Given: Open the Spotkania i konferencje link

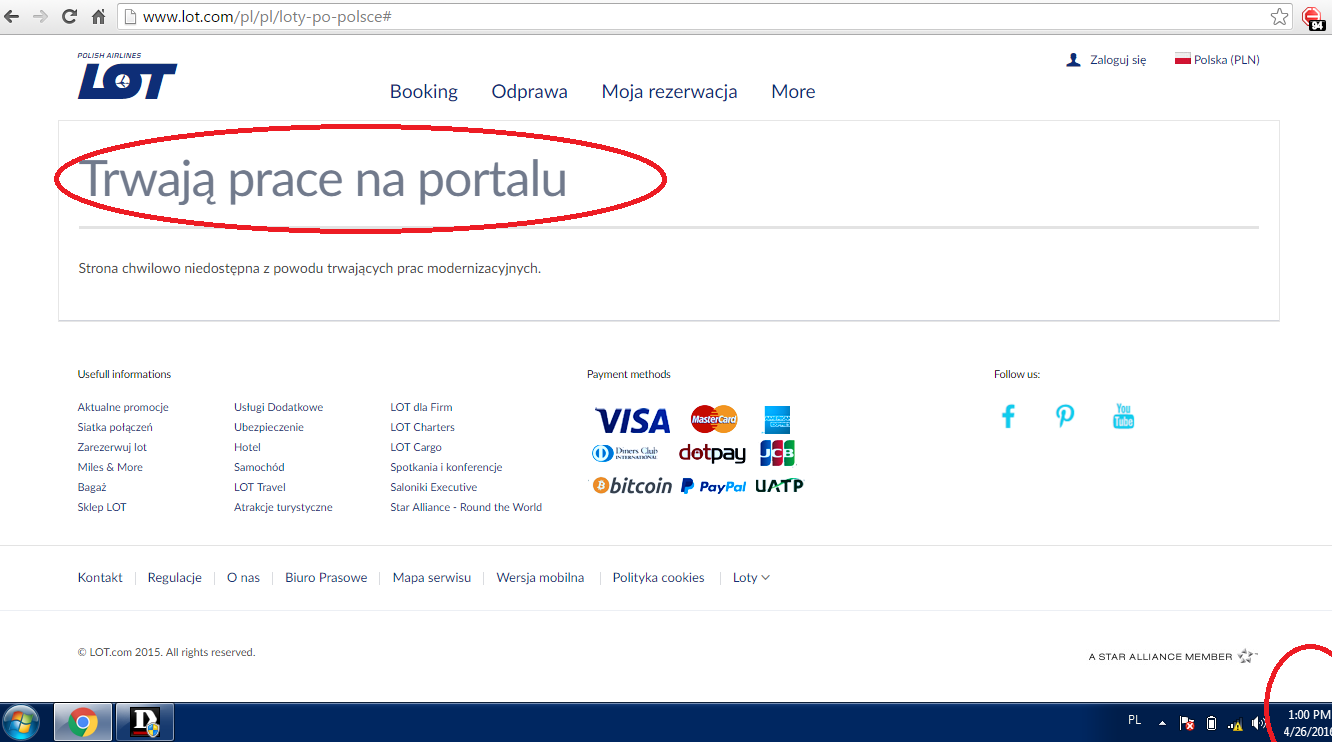Looking at the screenshot, I should [x=446, y=467].
